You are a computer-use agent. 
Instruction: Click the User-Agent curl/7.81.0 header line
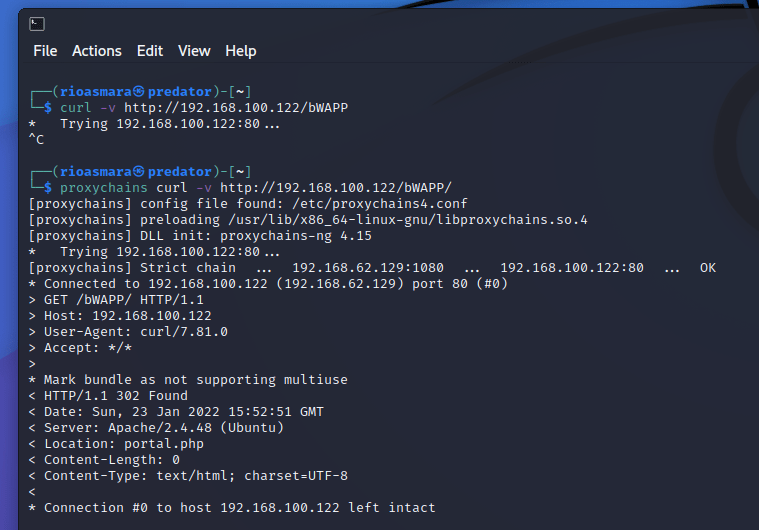coord(135,332)
